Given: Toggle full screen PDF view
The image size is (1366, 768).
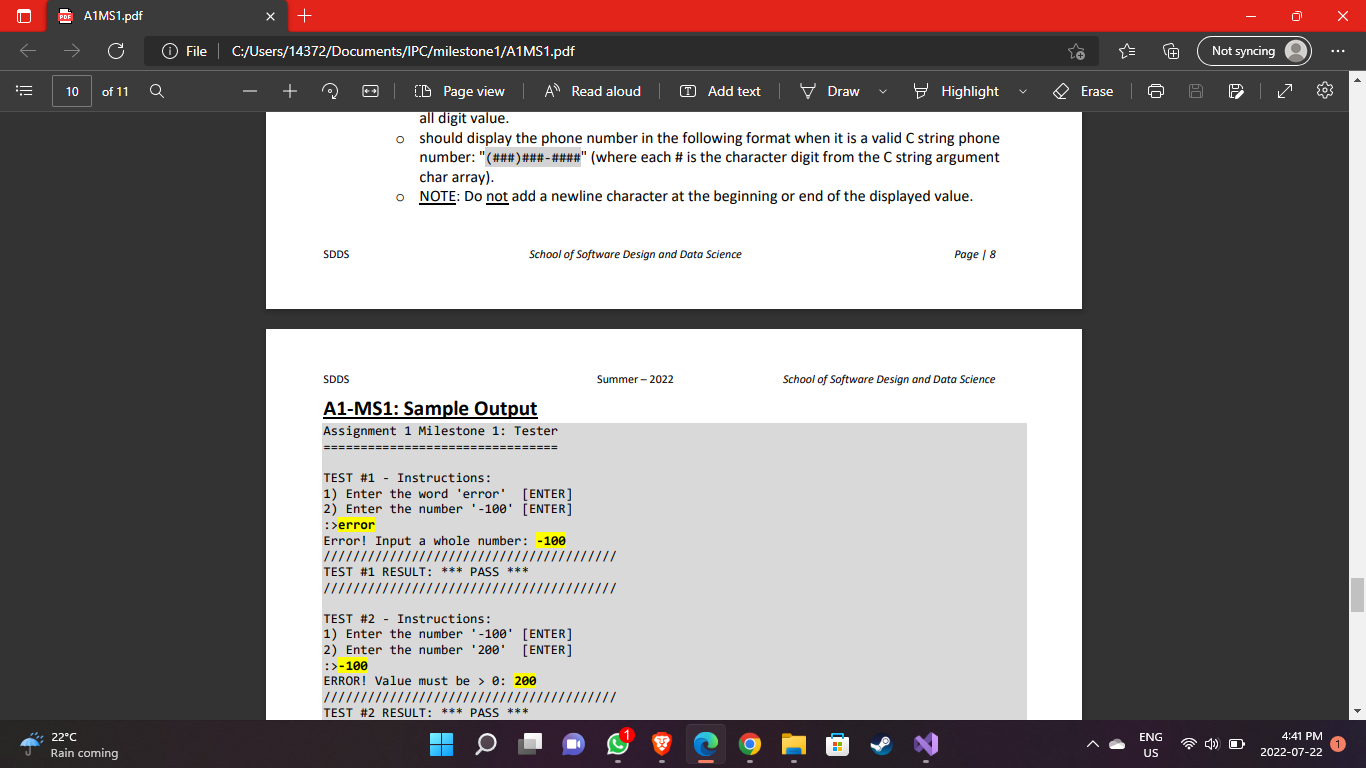Looking at the screenshot, I should (1284, 91).
